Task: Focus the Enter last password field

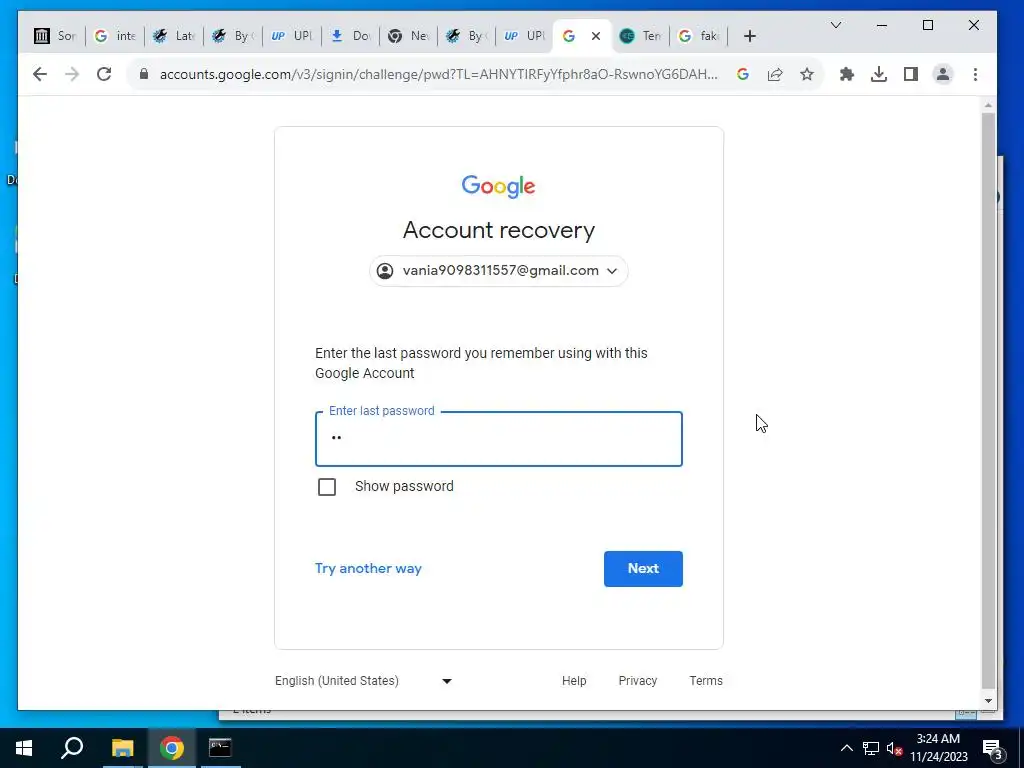Action: [x=498, y=438]
